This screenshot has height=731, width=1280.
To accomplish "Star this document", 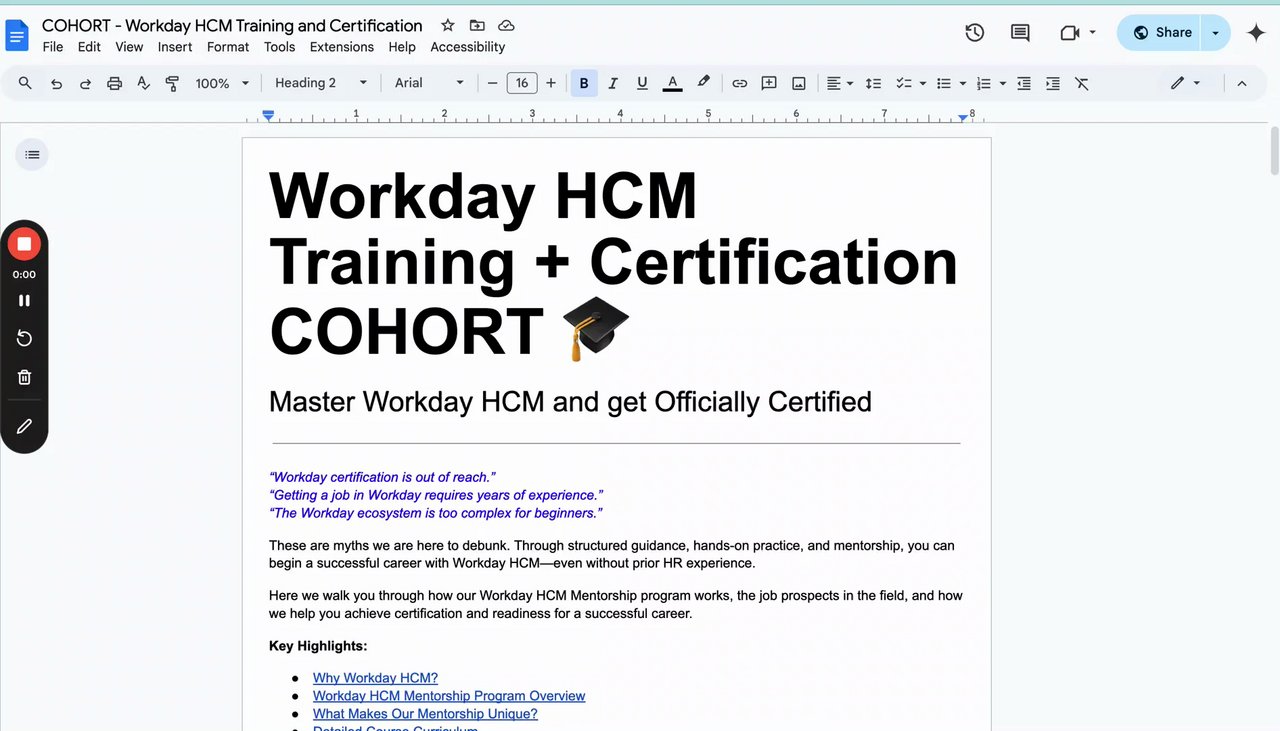I will [x=447, y=25].
